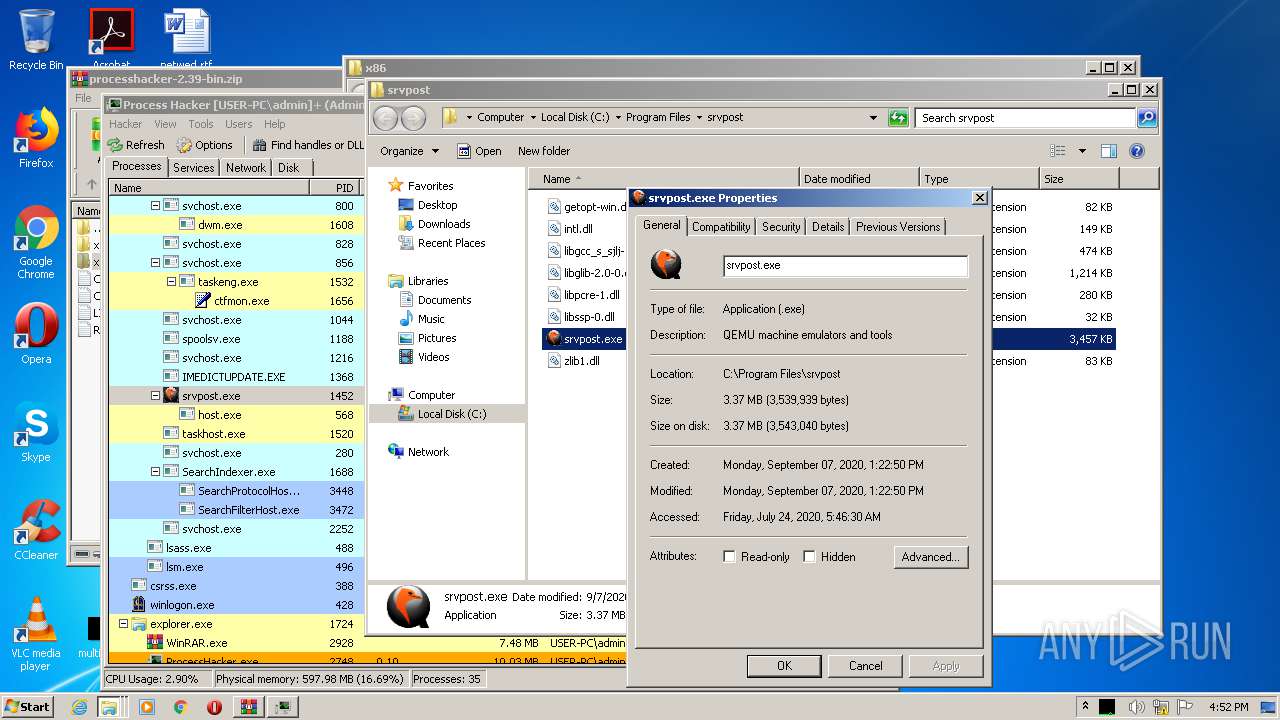Click Explorer back navigation button
Image resolution: width=1280 pixels, height=720 pixels.
tap(385, 118)
